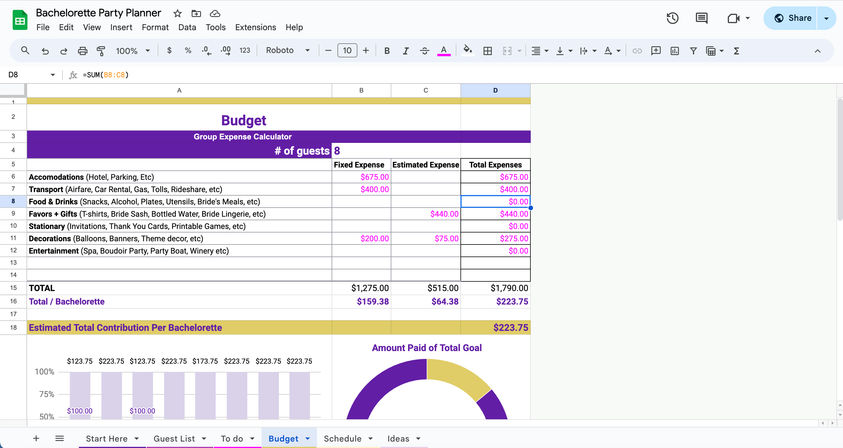Open version history clock icon
Screen dimensions: 843x448
[673, 18]
